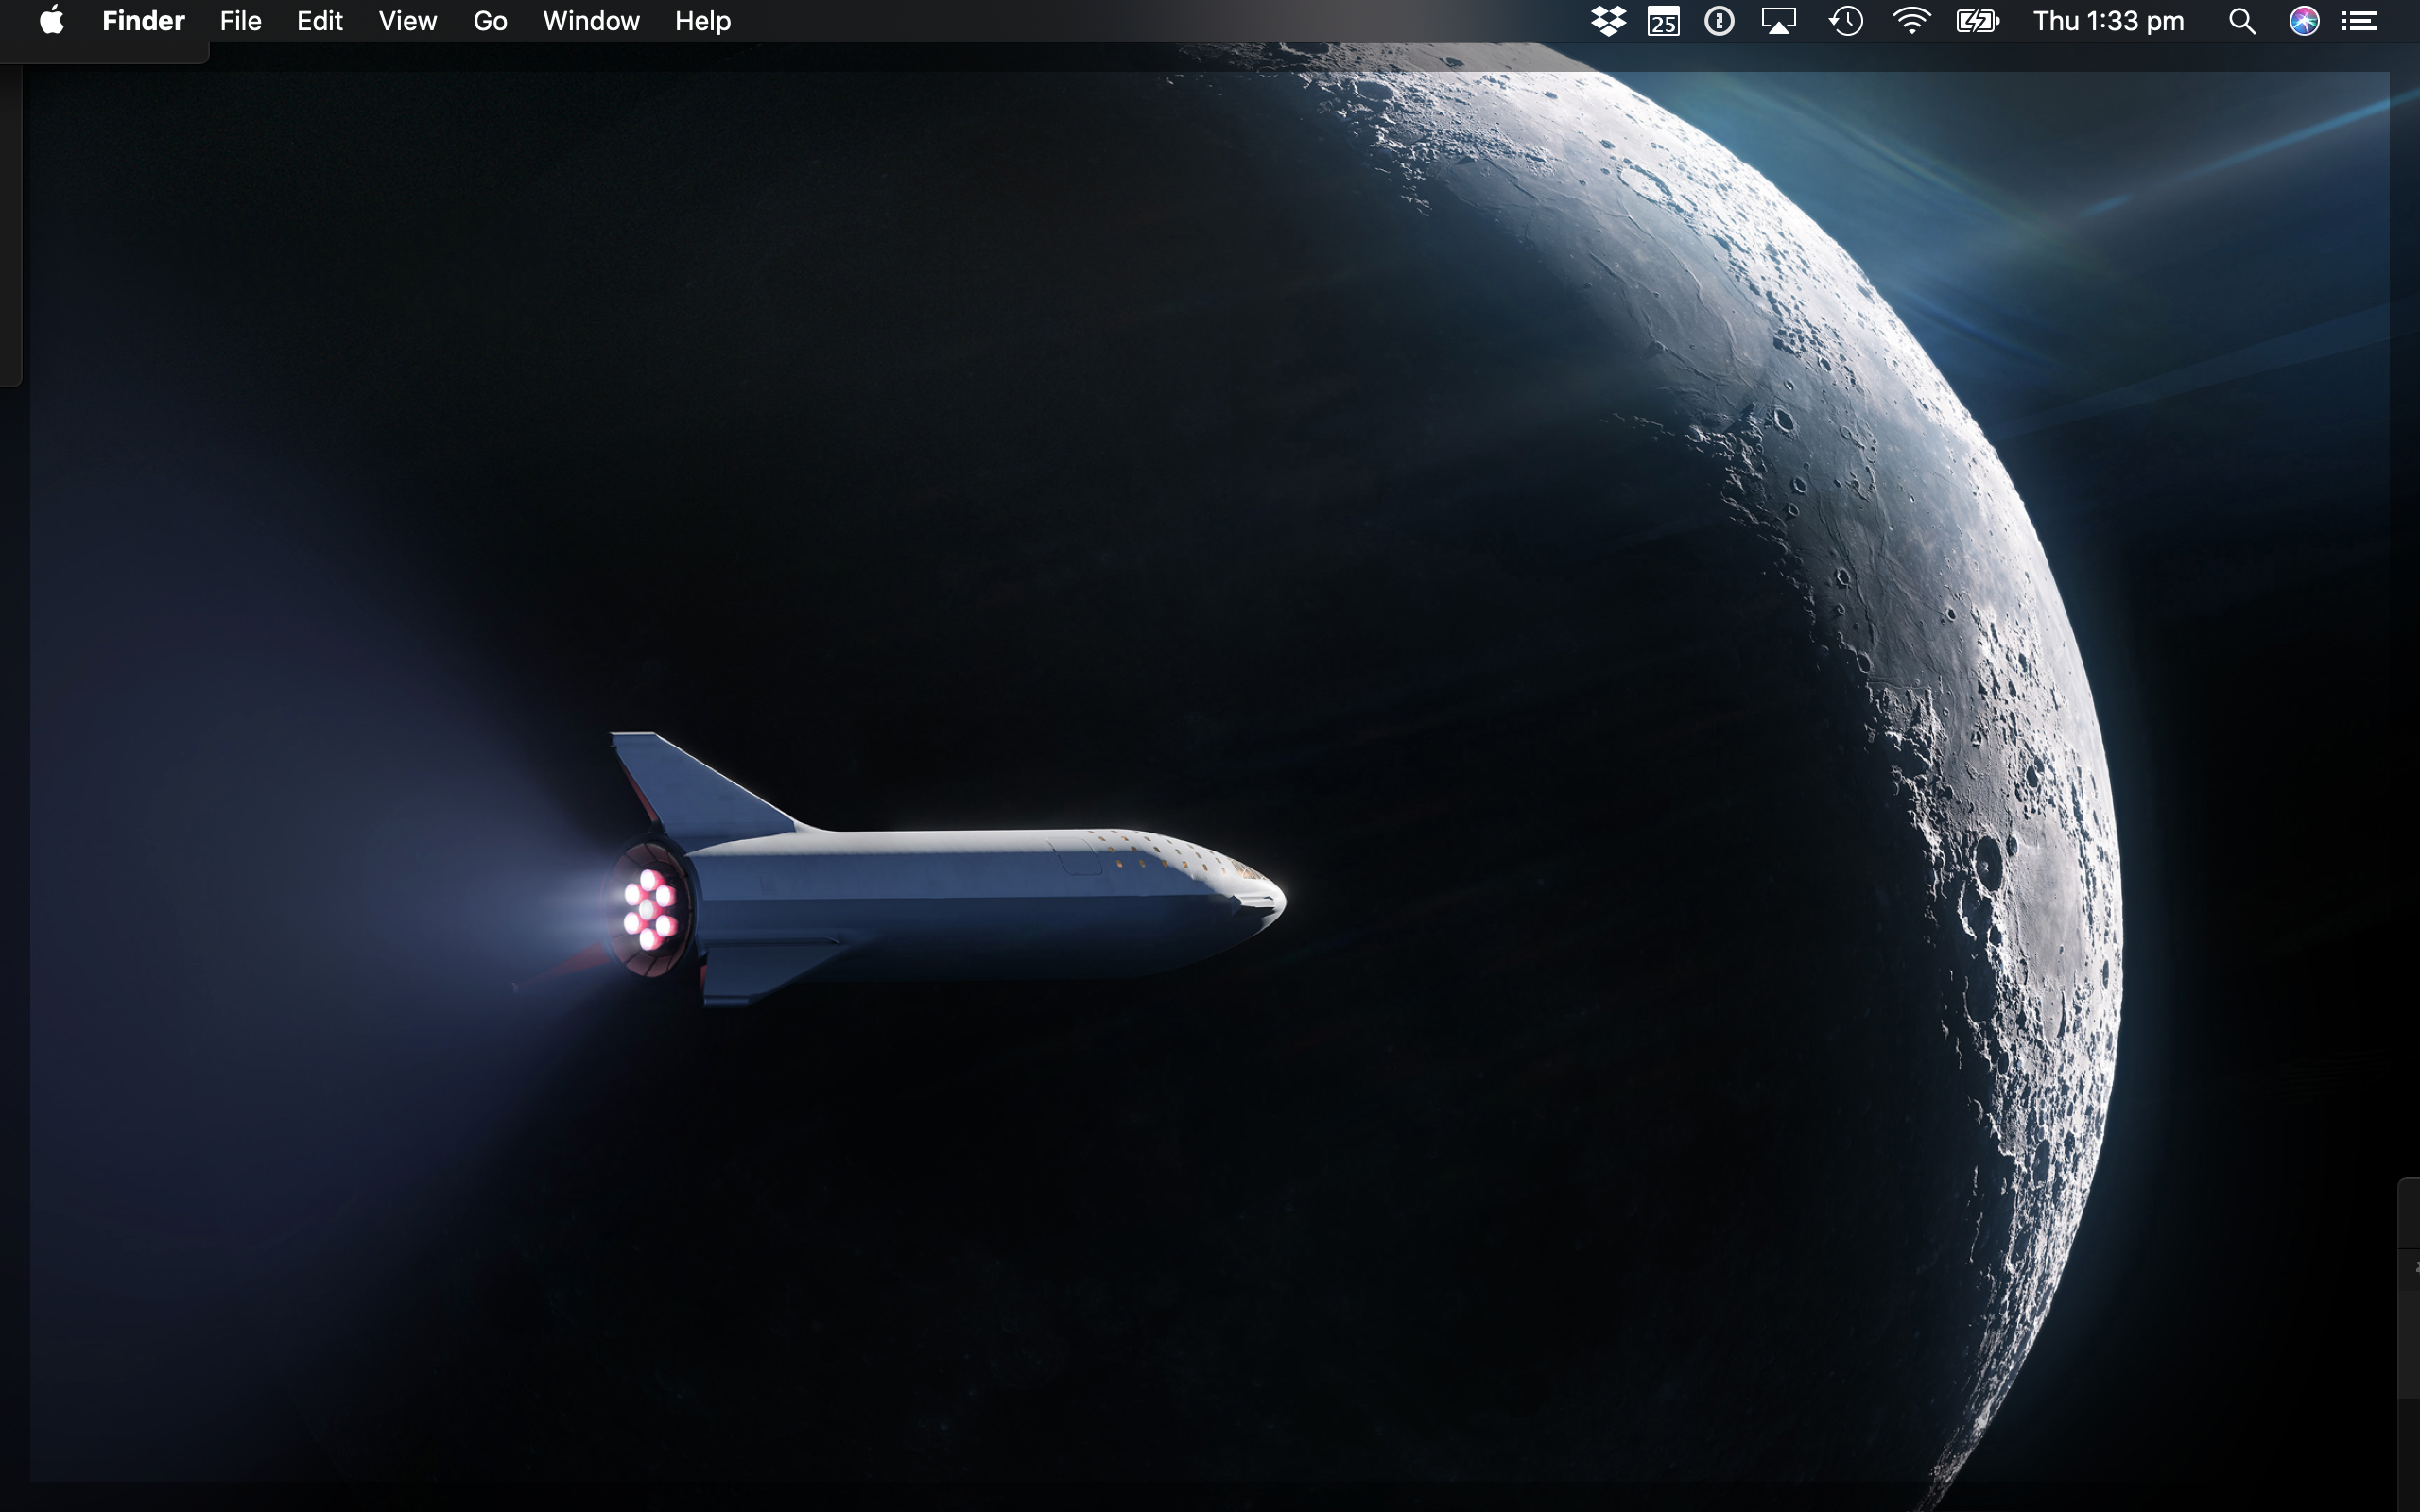
Task: Open the Wi-Fi status menu
Action: pyautogui.click(x=1911, y=21)
